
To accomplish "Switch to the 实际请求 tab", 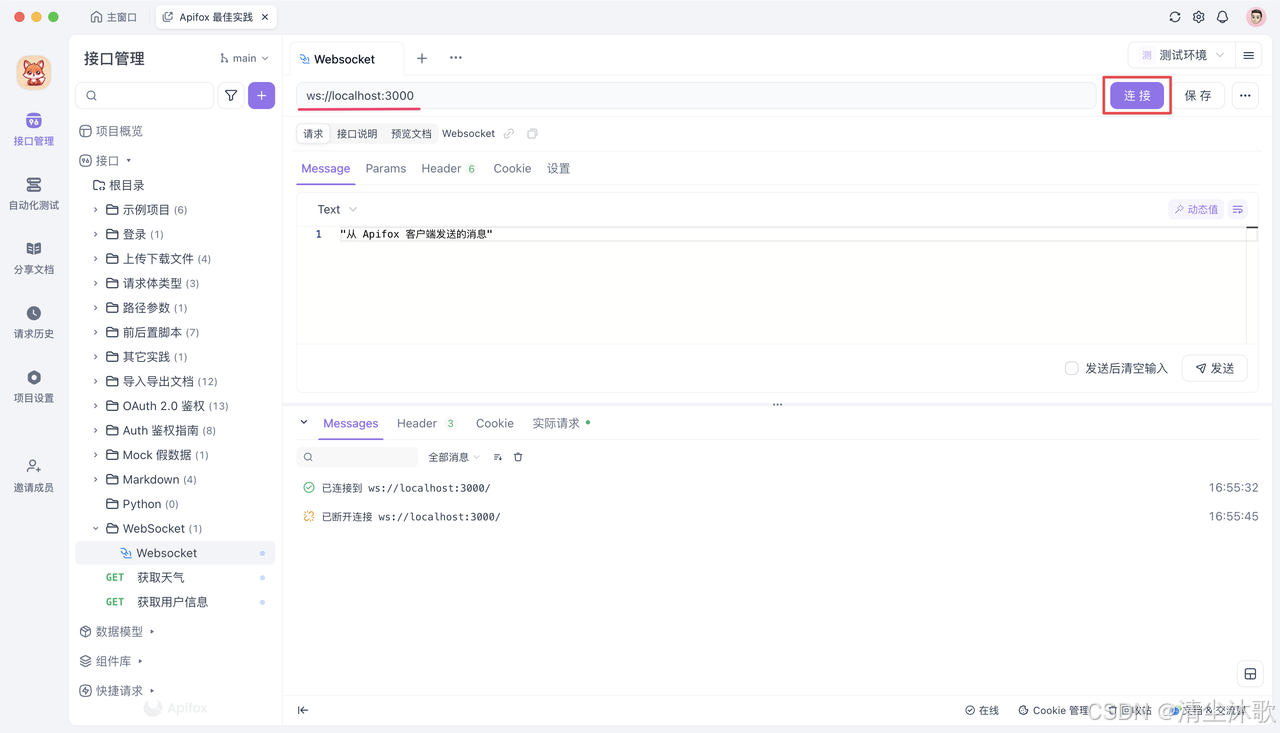I will point(558,423).
